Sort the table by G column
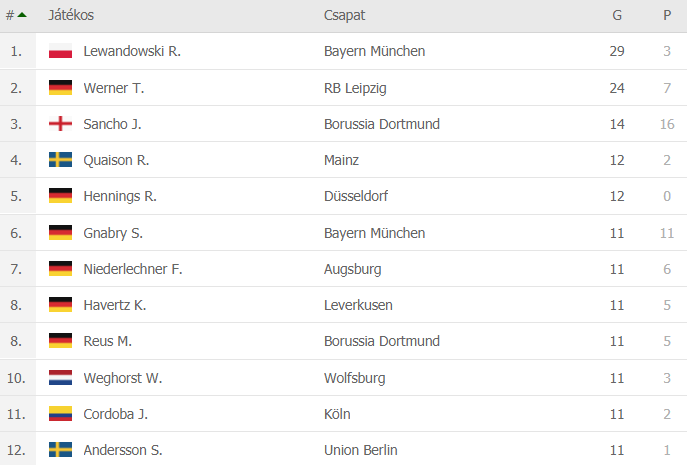Image resolution: width=687 pixels, height=465 pixels. pyautogui.click(x=617, y=15)
